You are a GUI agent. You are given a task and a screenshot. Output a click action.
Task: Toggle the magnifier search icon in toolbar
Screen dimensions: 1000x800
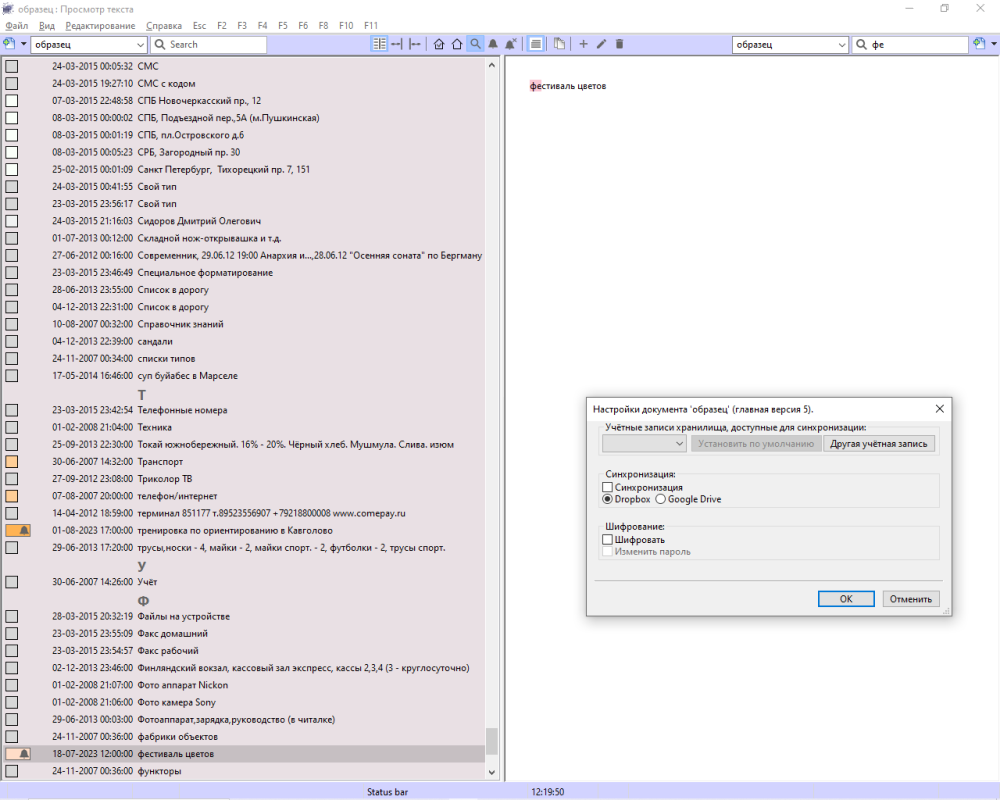point(475,44)
